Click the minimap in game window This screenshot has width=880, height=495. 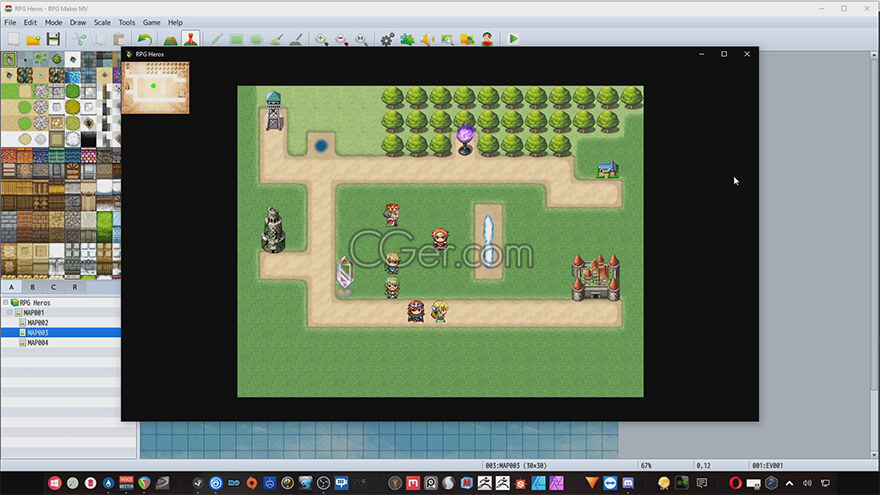155,88
